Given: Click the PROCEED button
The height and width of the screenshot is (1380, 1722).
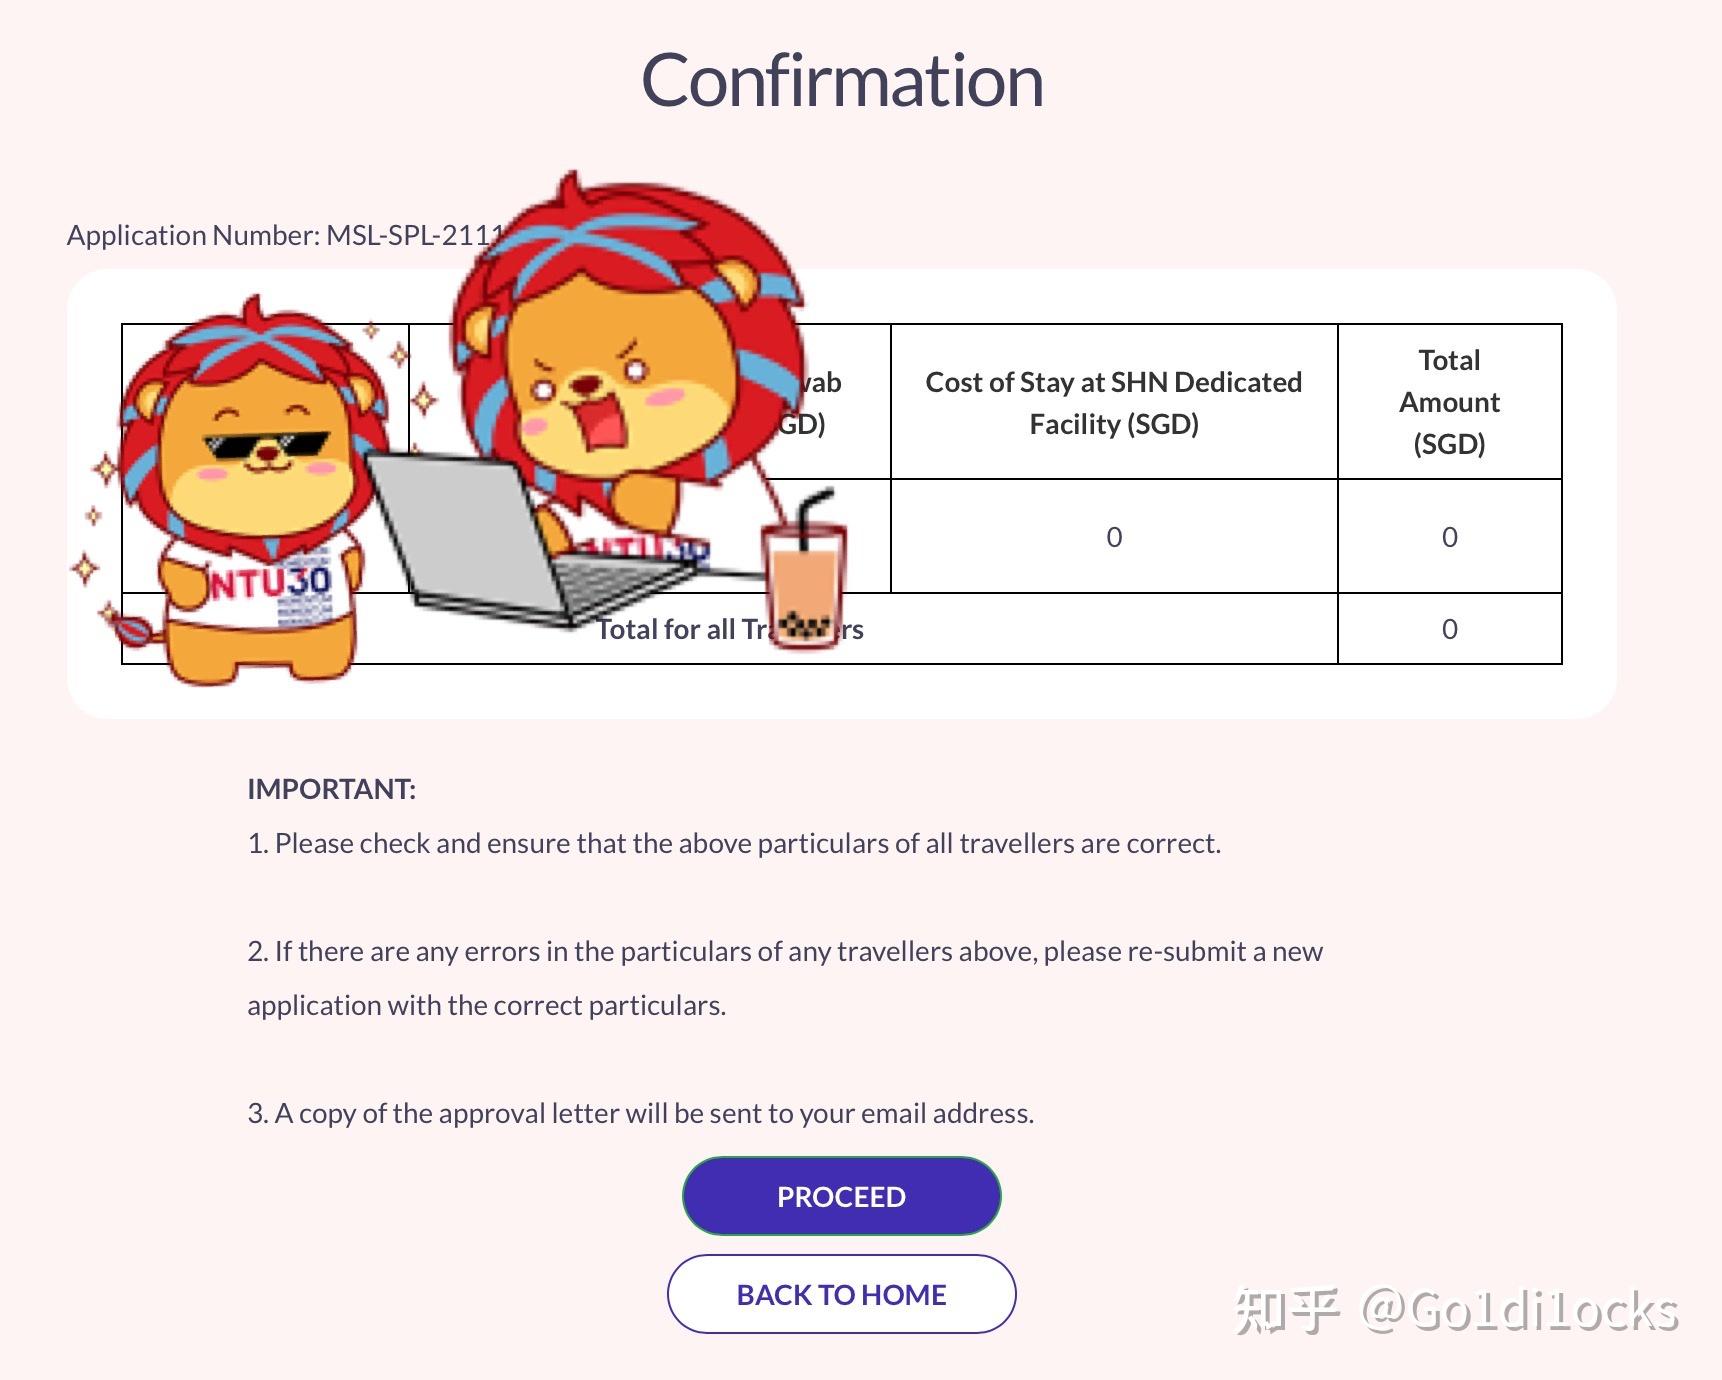Looking at the screenshot, I should pyautogui.click(x=841, y=1196).
